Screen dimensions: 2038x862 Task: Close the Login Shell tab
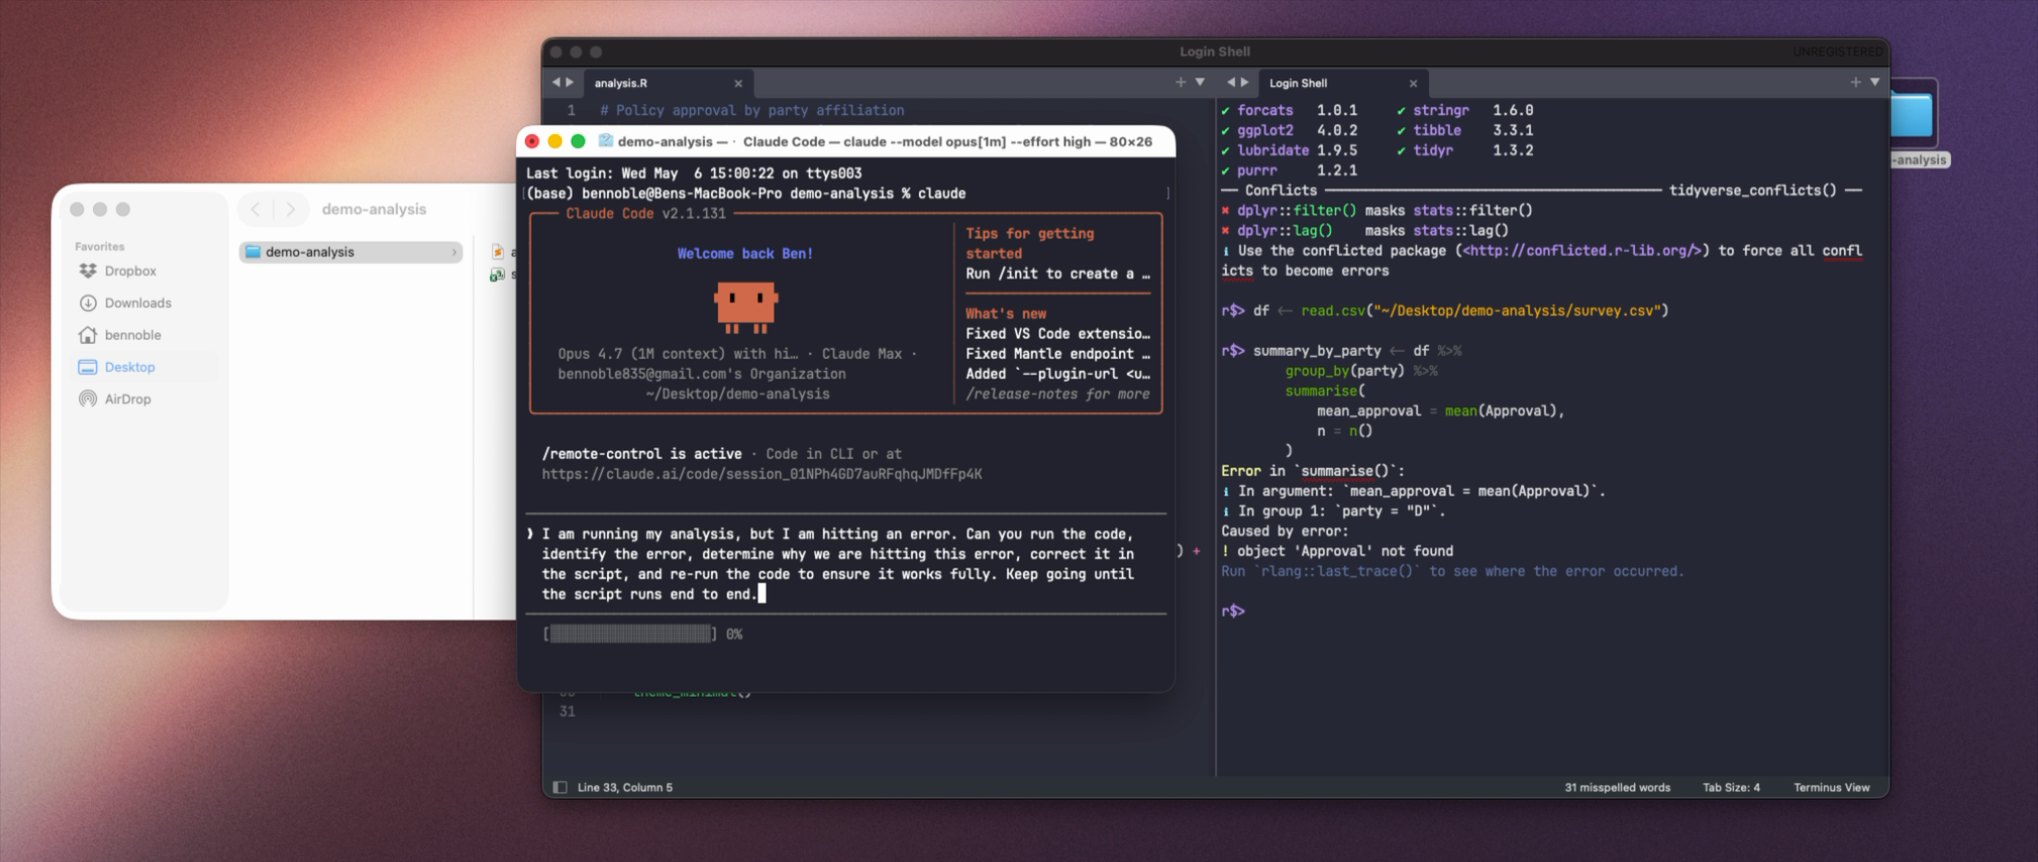click(1413, 84)
